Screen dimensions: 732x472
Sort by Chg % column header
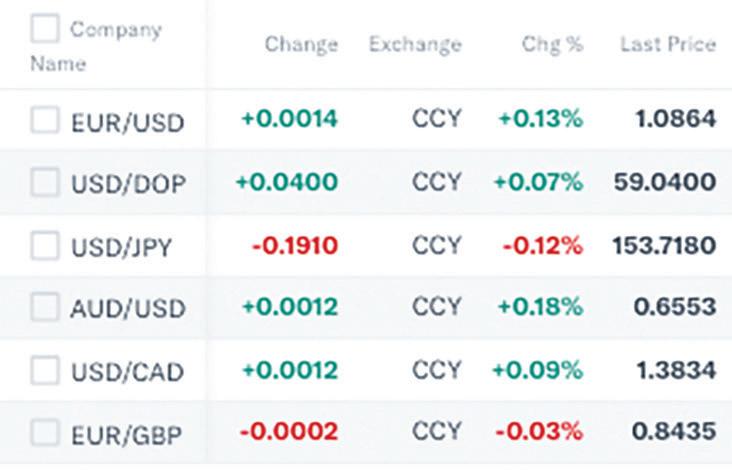coord(552,45)
